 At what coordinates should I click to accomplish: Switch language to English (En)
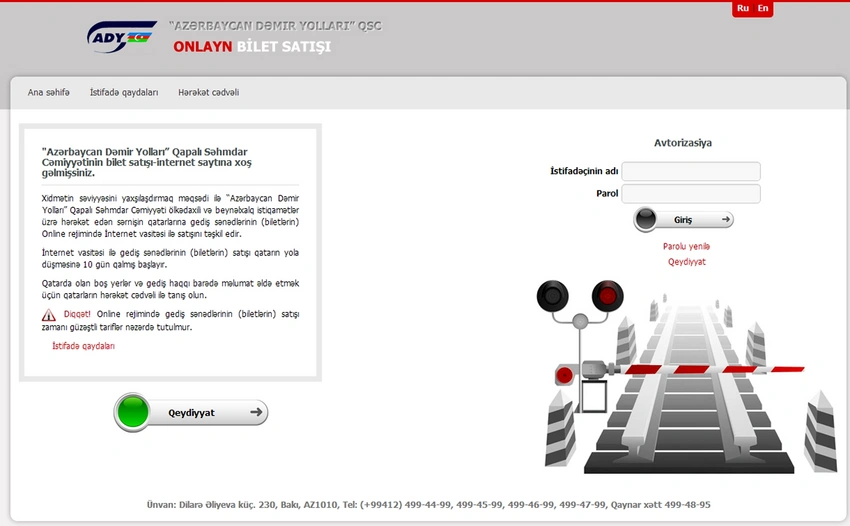pos(763,8)
